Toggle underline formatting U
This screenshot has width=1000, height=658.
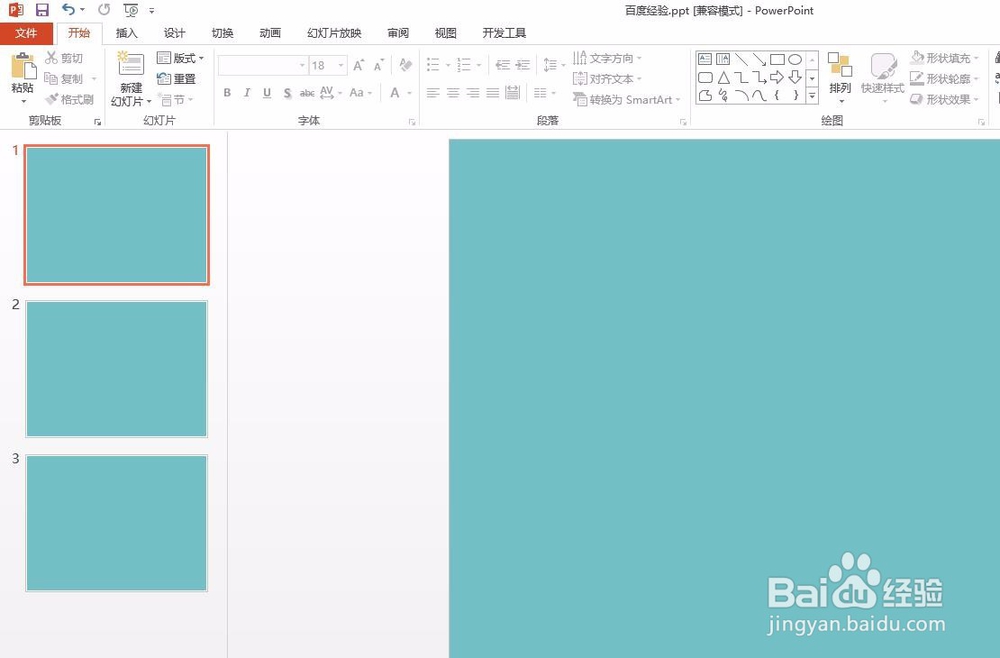(267, 93)
